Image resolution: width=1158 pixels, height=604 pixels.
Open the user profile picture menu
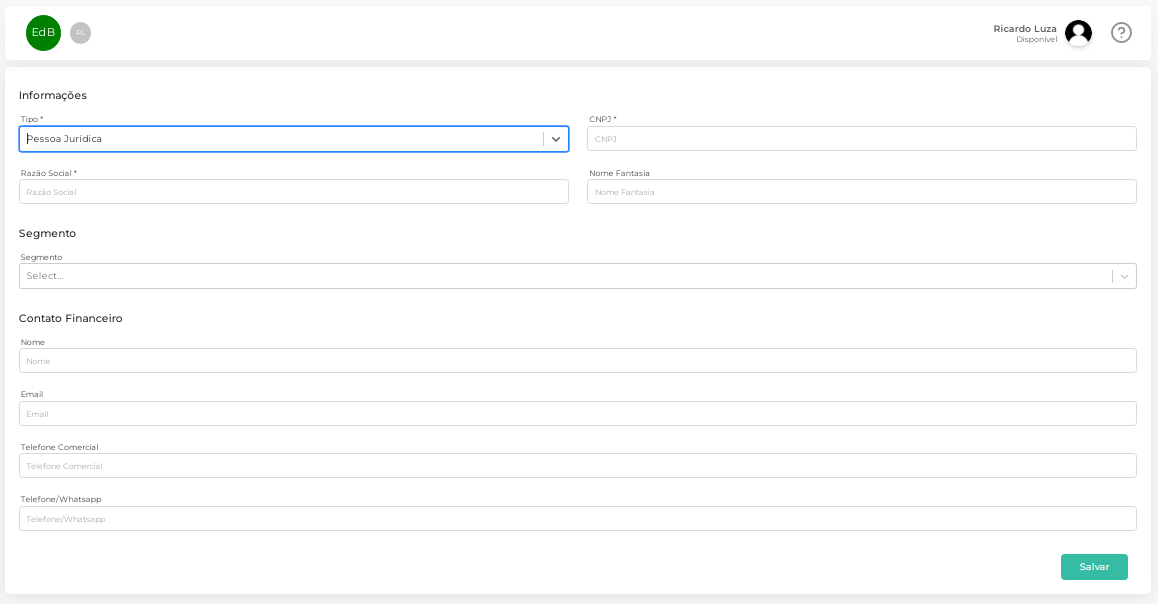(x=1078, y=33)
